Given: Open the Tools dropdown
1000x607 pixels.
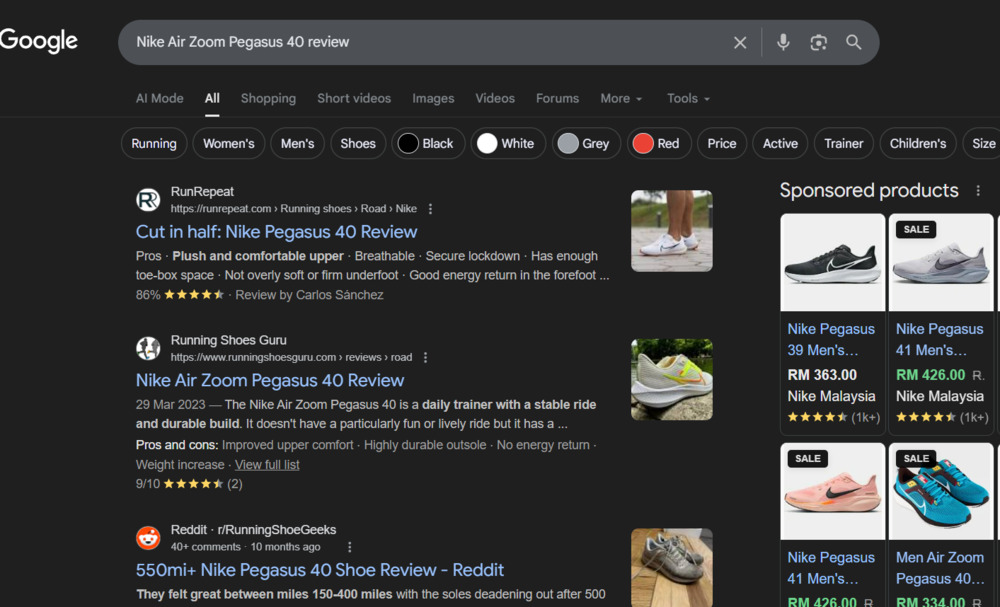Looking at the screenshot, I should 688,98.
